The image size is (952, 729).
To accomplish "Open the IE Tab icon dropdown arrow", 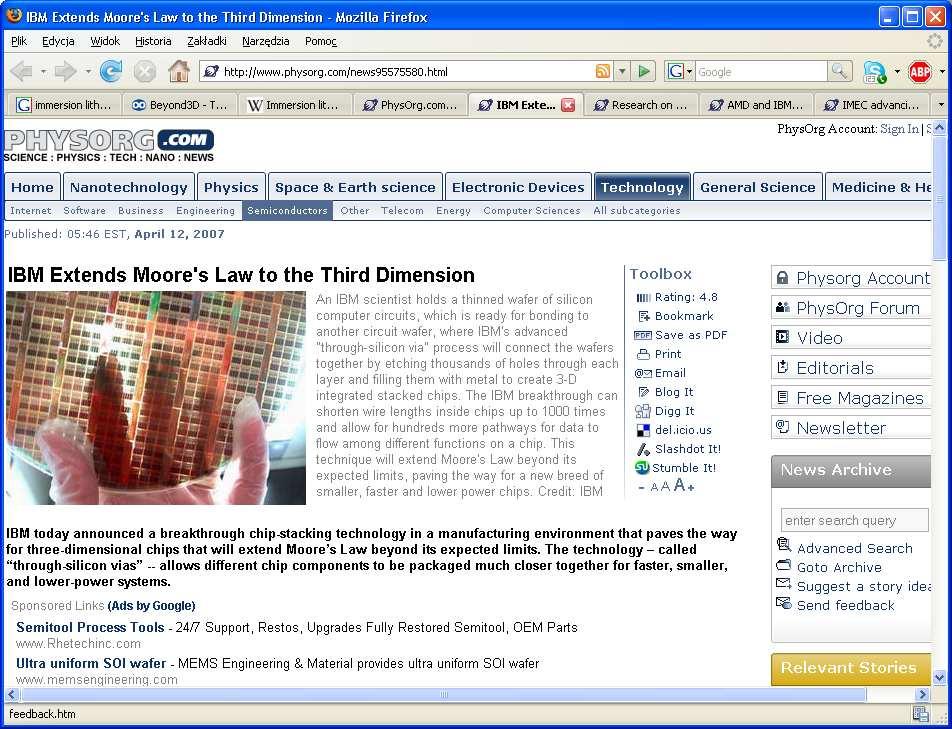I will point(897,72).
